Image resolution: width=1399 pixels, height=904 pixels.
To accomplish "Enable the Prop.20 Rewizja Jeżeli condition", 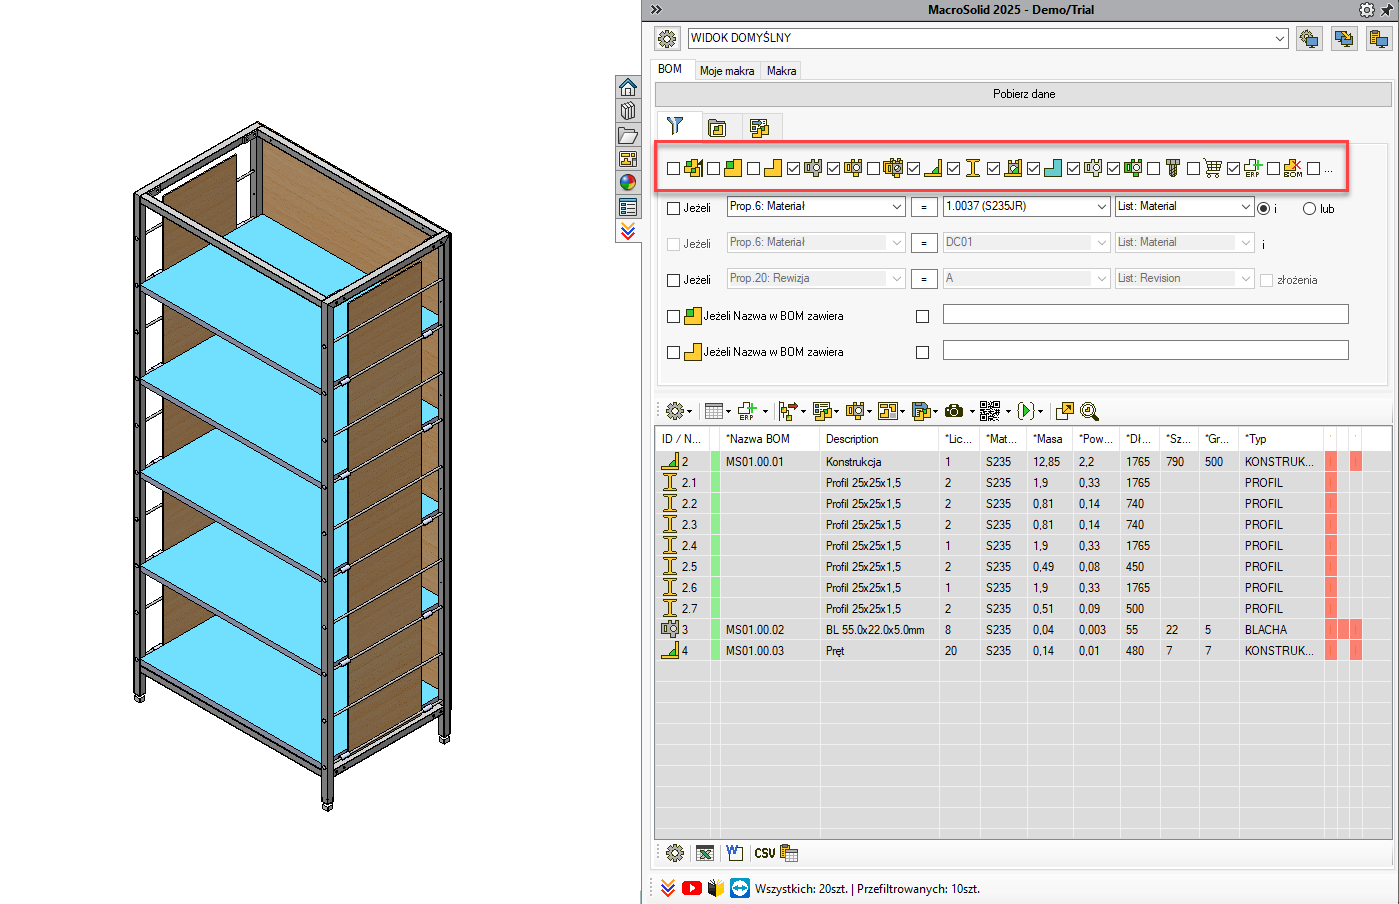I will point(673,280).
